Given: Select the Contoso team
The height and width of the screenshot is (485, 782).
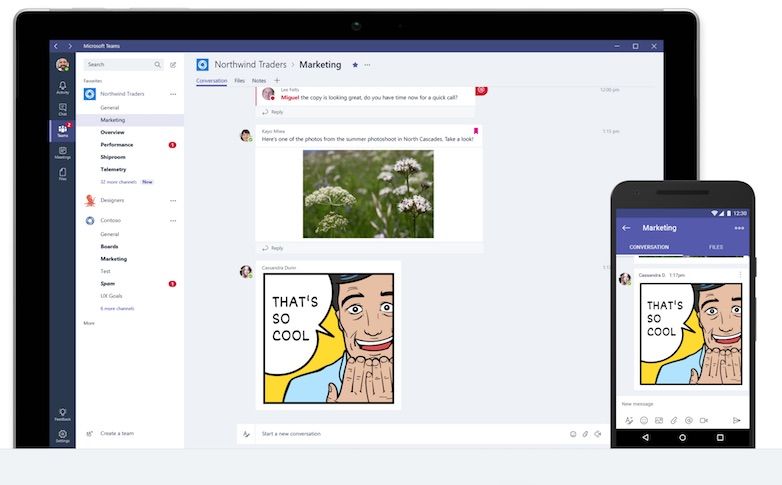Looking at the screenshot, I should click(110, 221).
